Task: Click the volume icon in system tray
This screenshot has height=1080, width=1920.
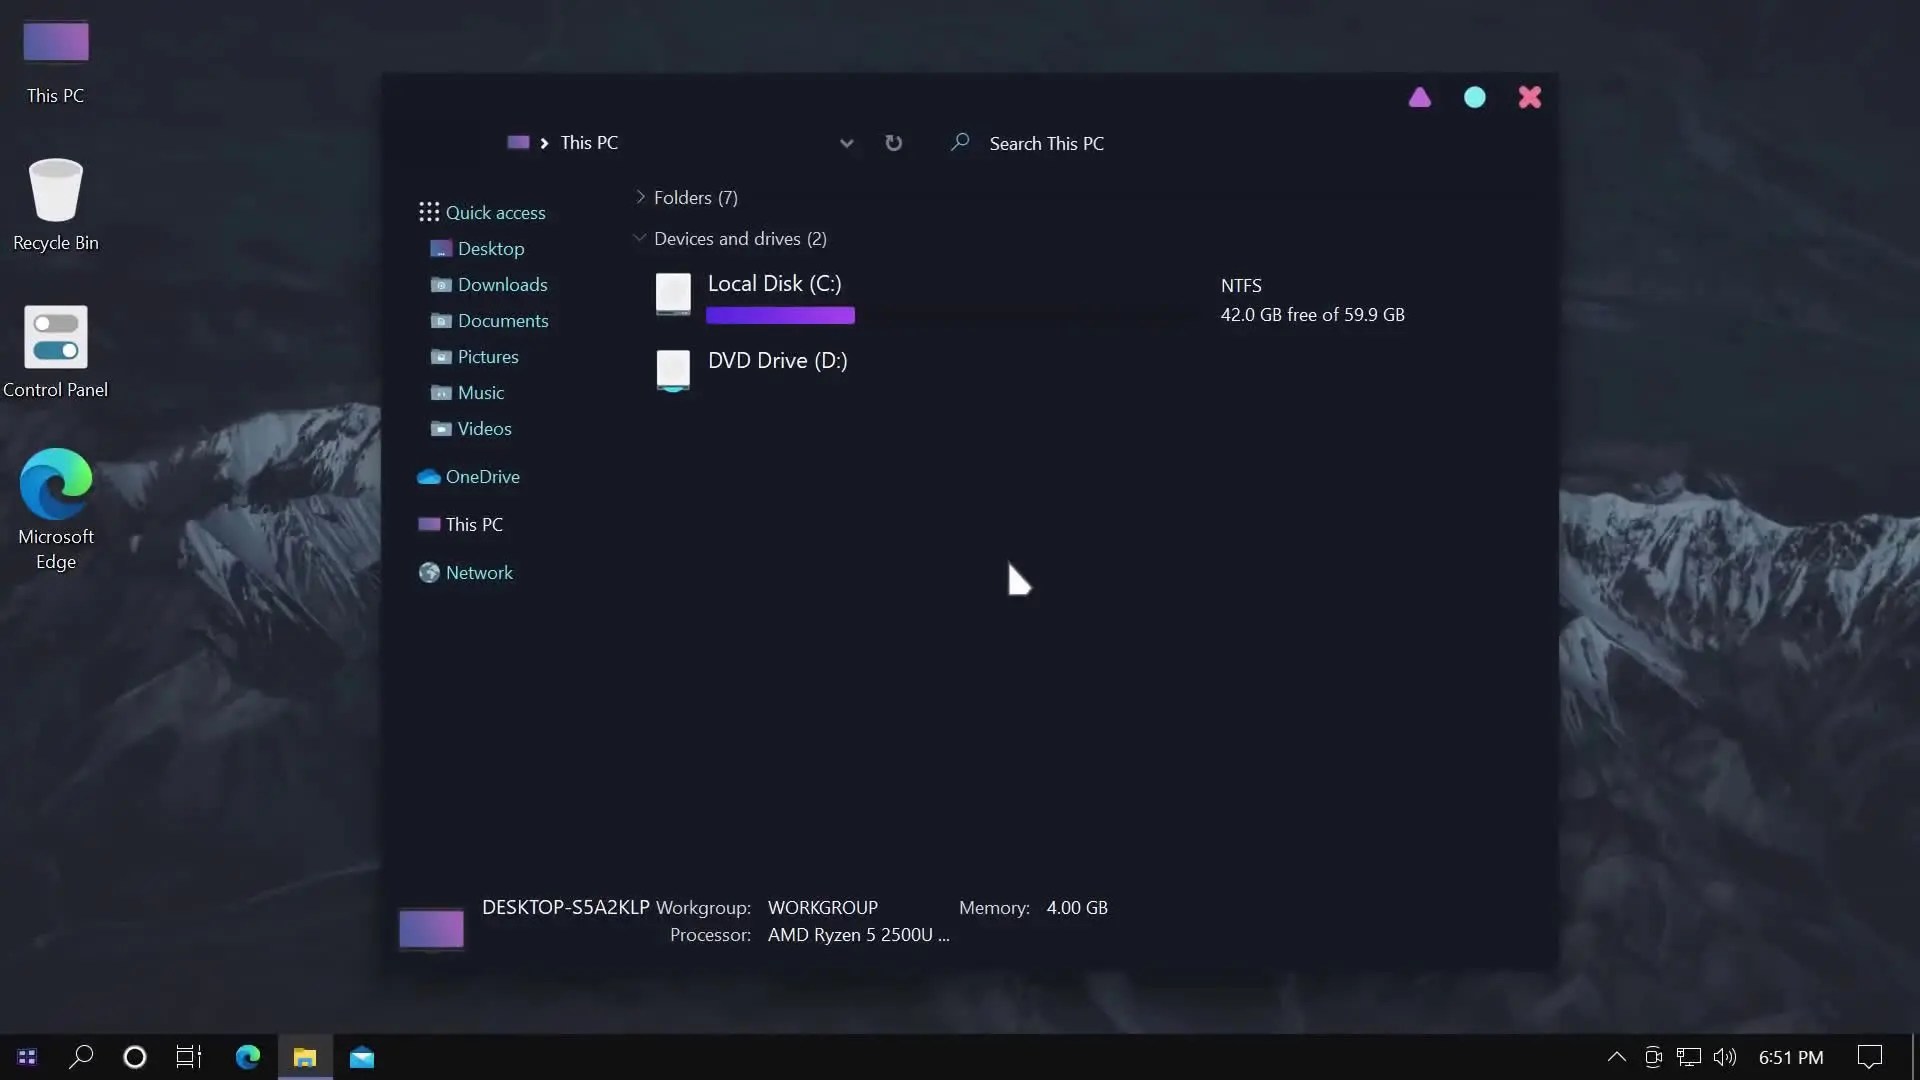Action: (1725, 1057)
